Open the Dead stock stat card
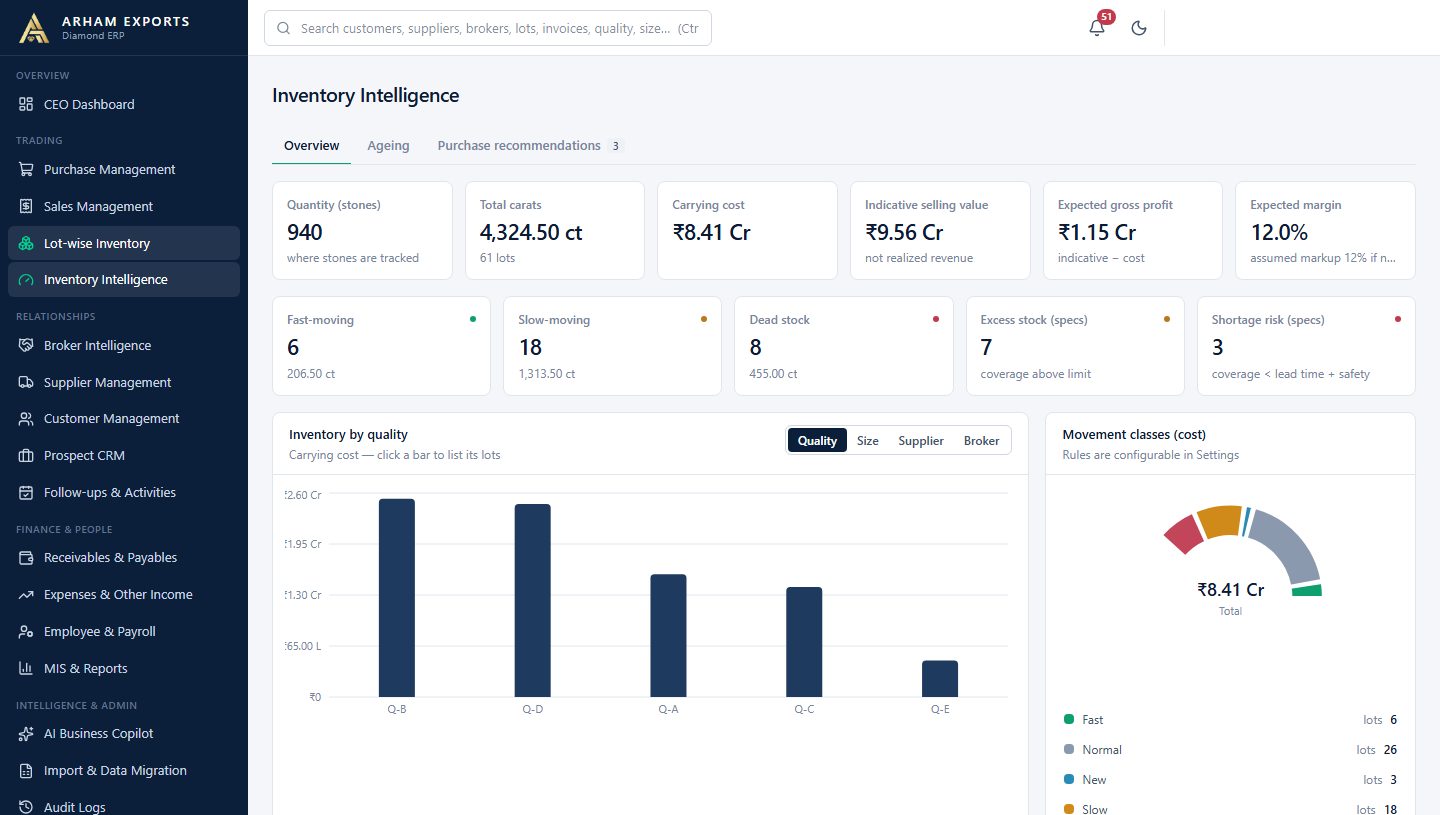This screenshot has width=1440, height=815. 844,346
